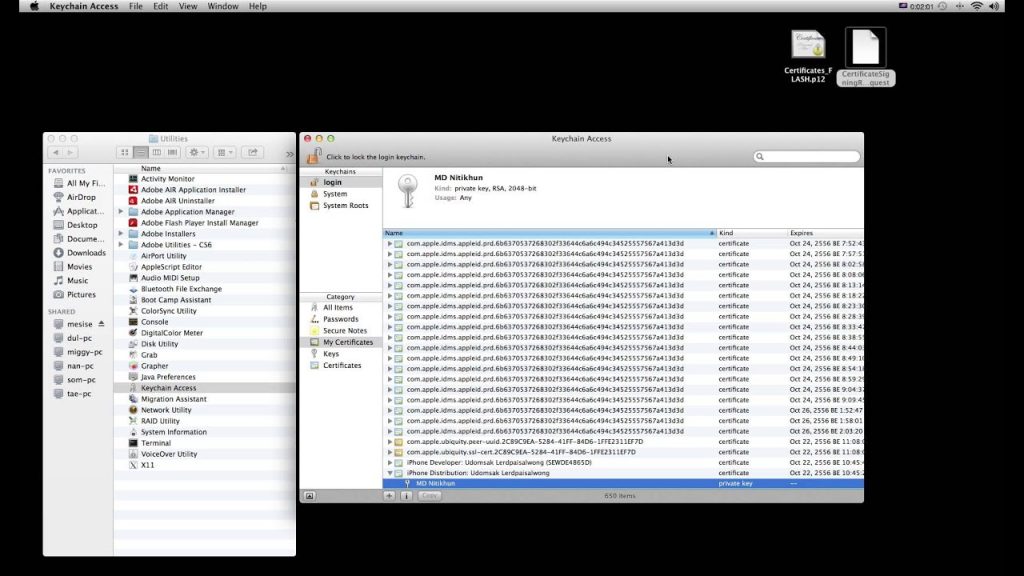This screenshot has width=1024, height=576.
Task: Select CertificateSigningRequest desktop file
Action: point(865,57)
